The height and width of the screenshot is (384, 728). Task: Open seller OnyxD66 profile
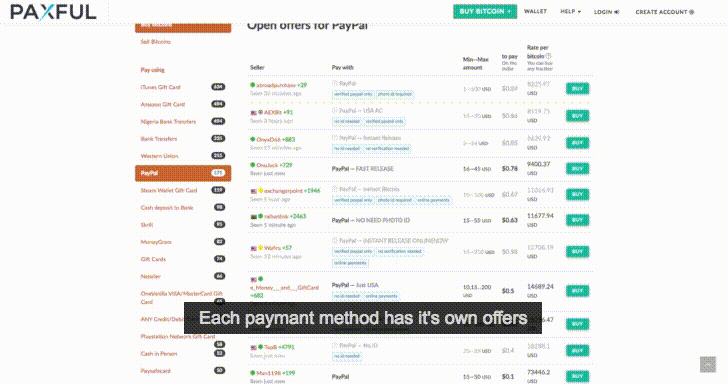(x=268, y=139)
